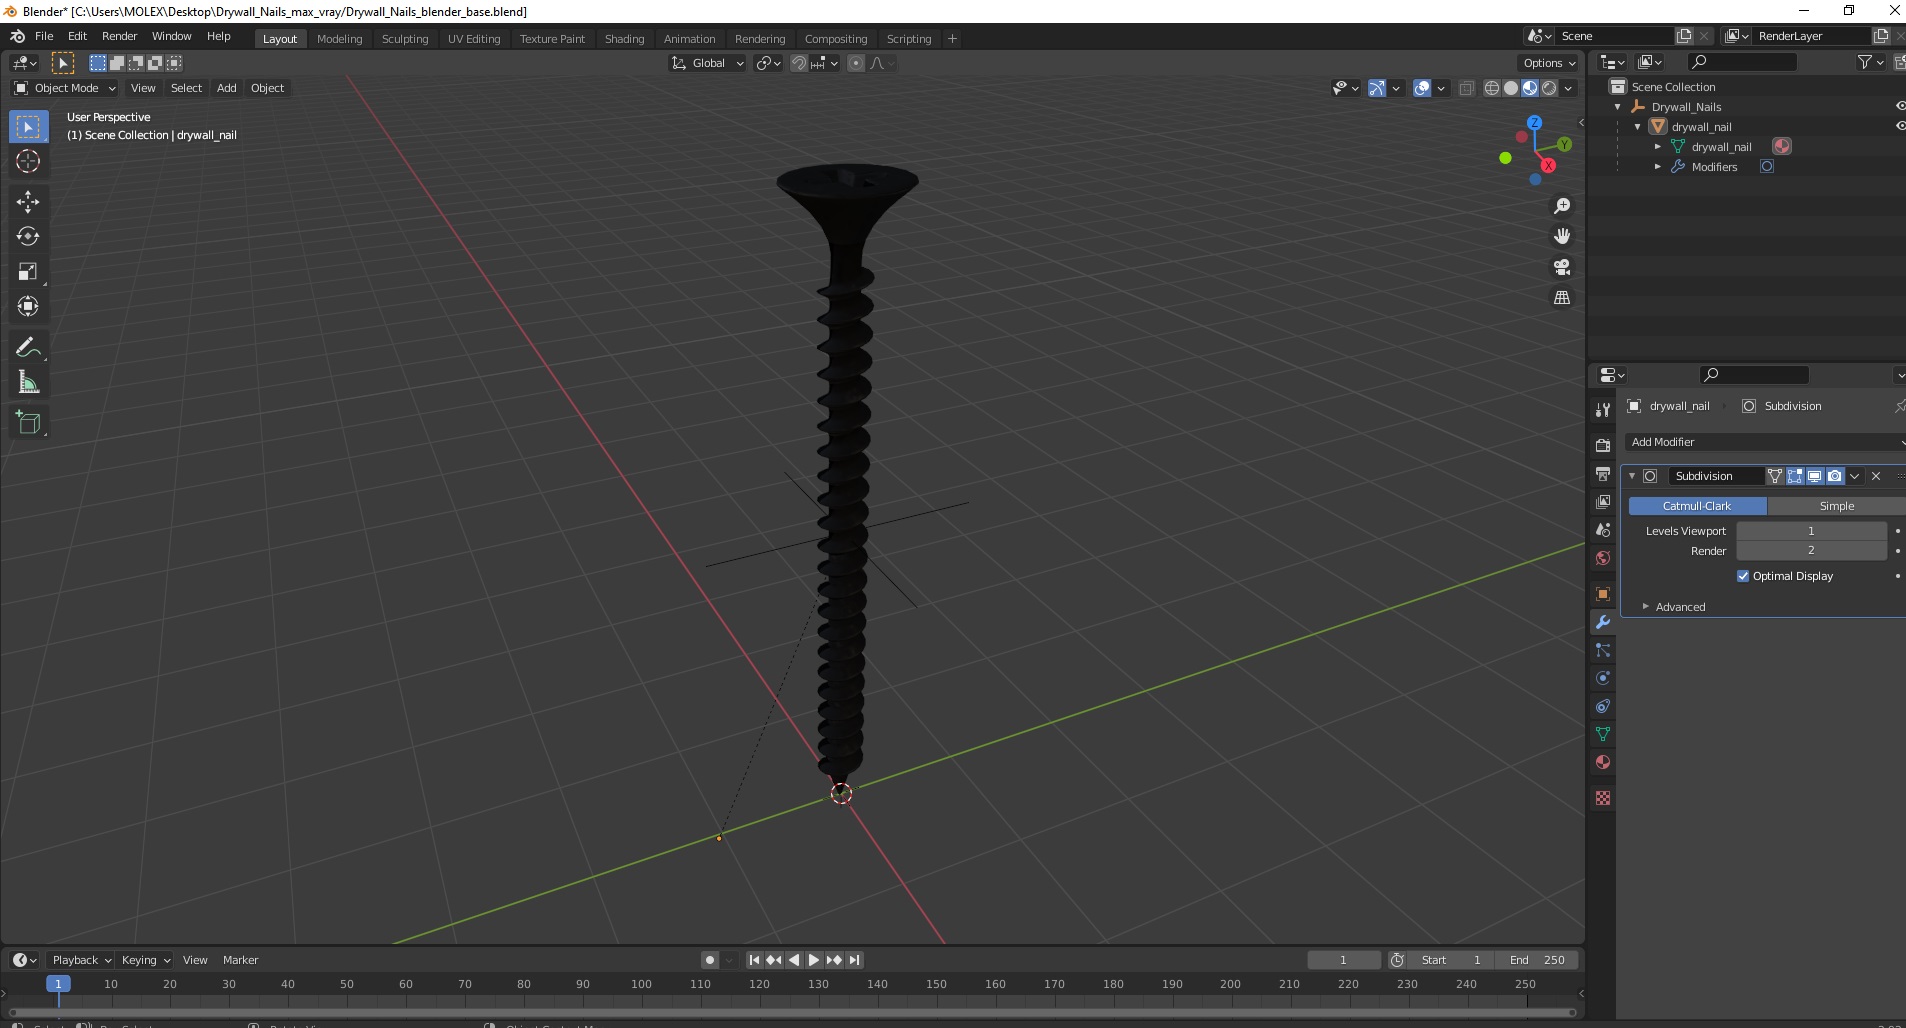This screenshot has width=1906, height=1028.
Task: Toggle Subdivision modifier edit mode display
Action: 1795,476
